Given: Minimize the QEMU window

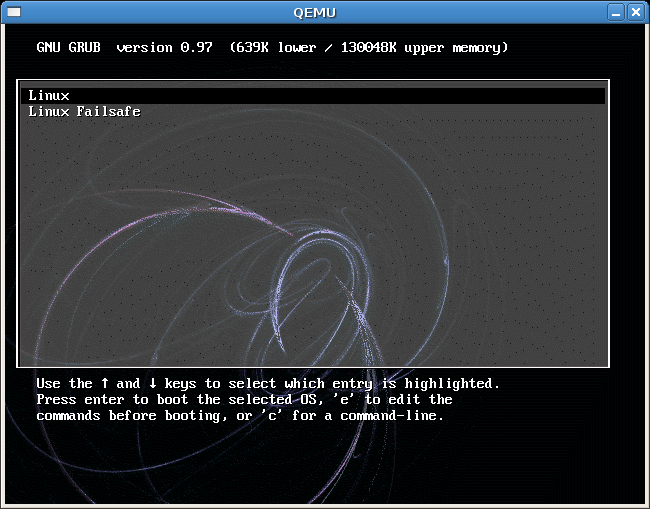Looking at the screenshot, I should coord(616,12).
